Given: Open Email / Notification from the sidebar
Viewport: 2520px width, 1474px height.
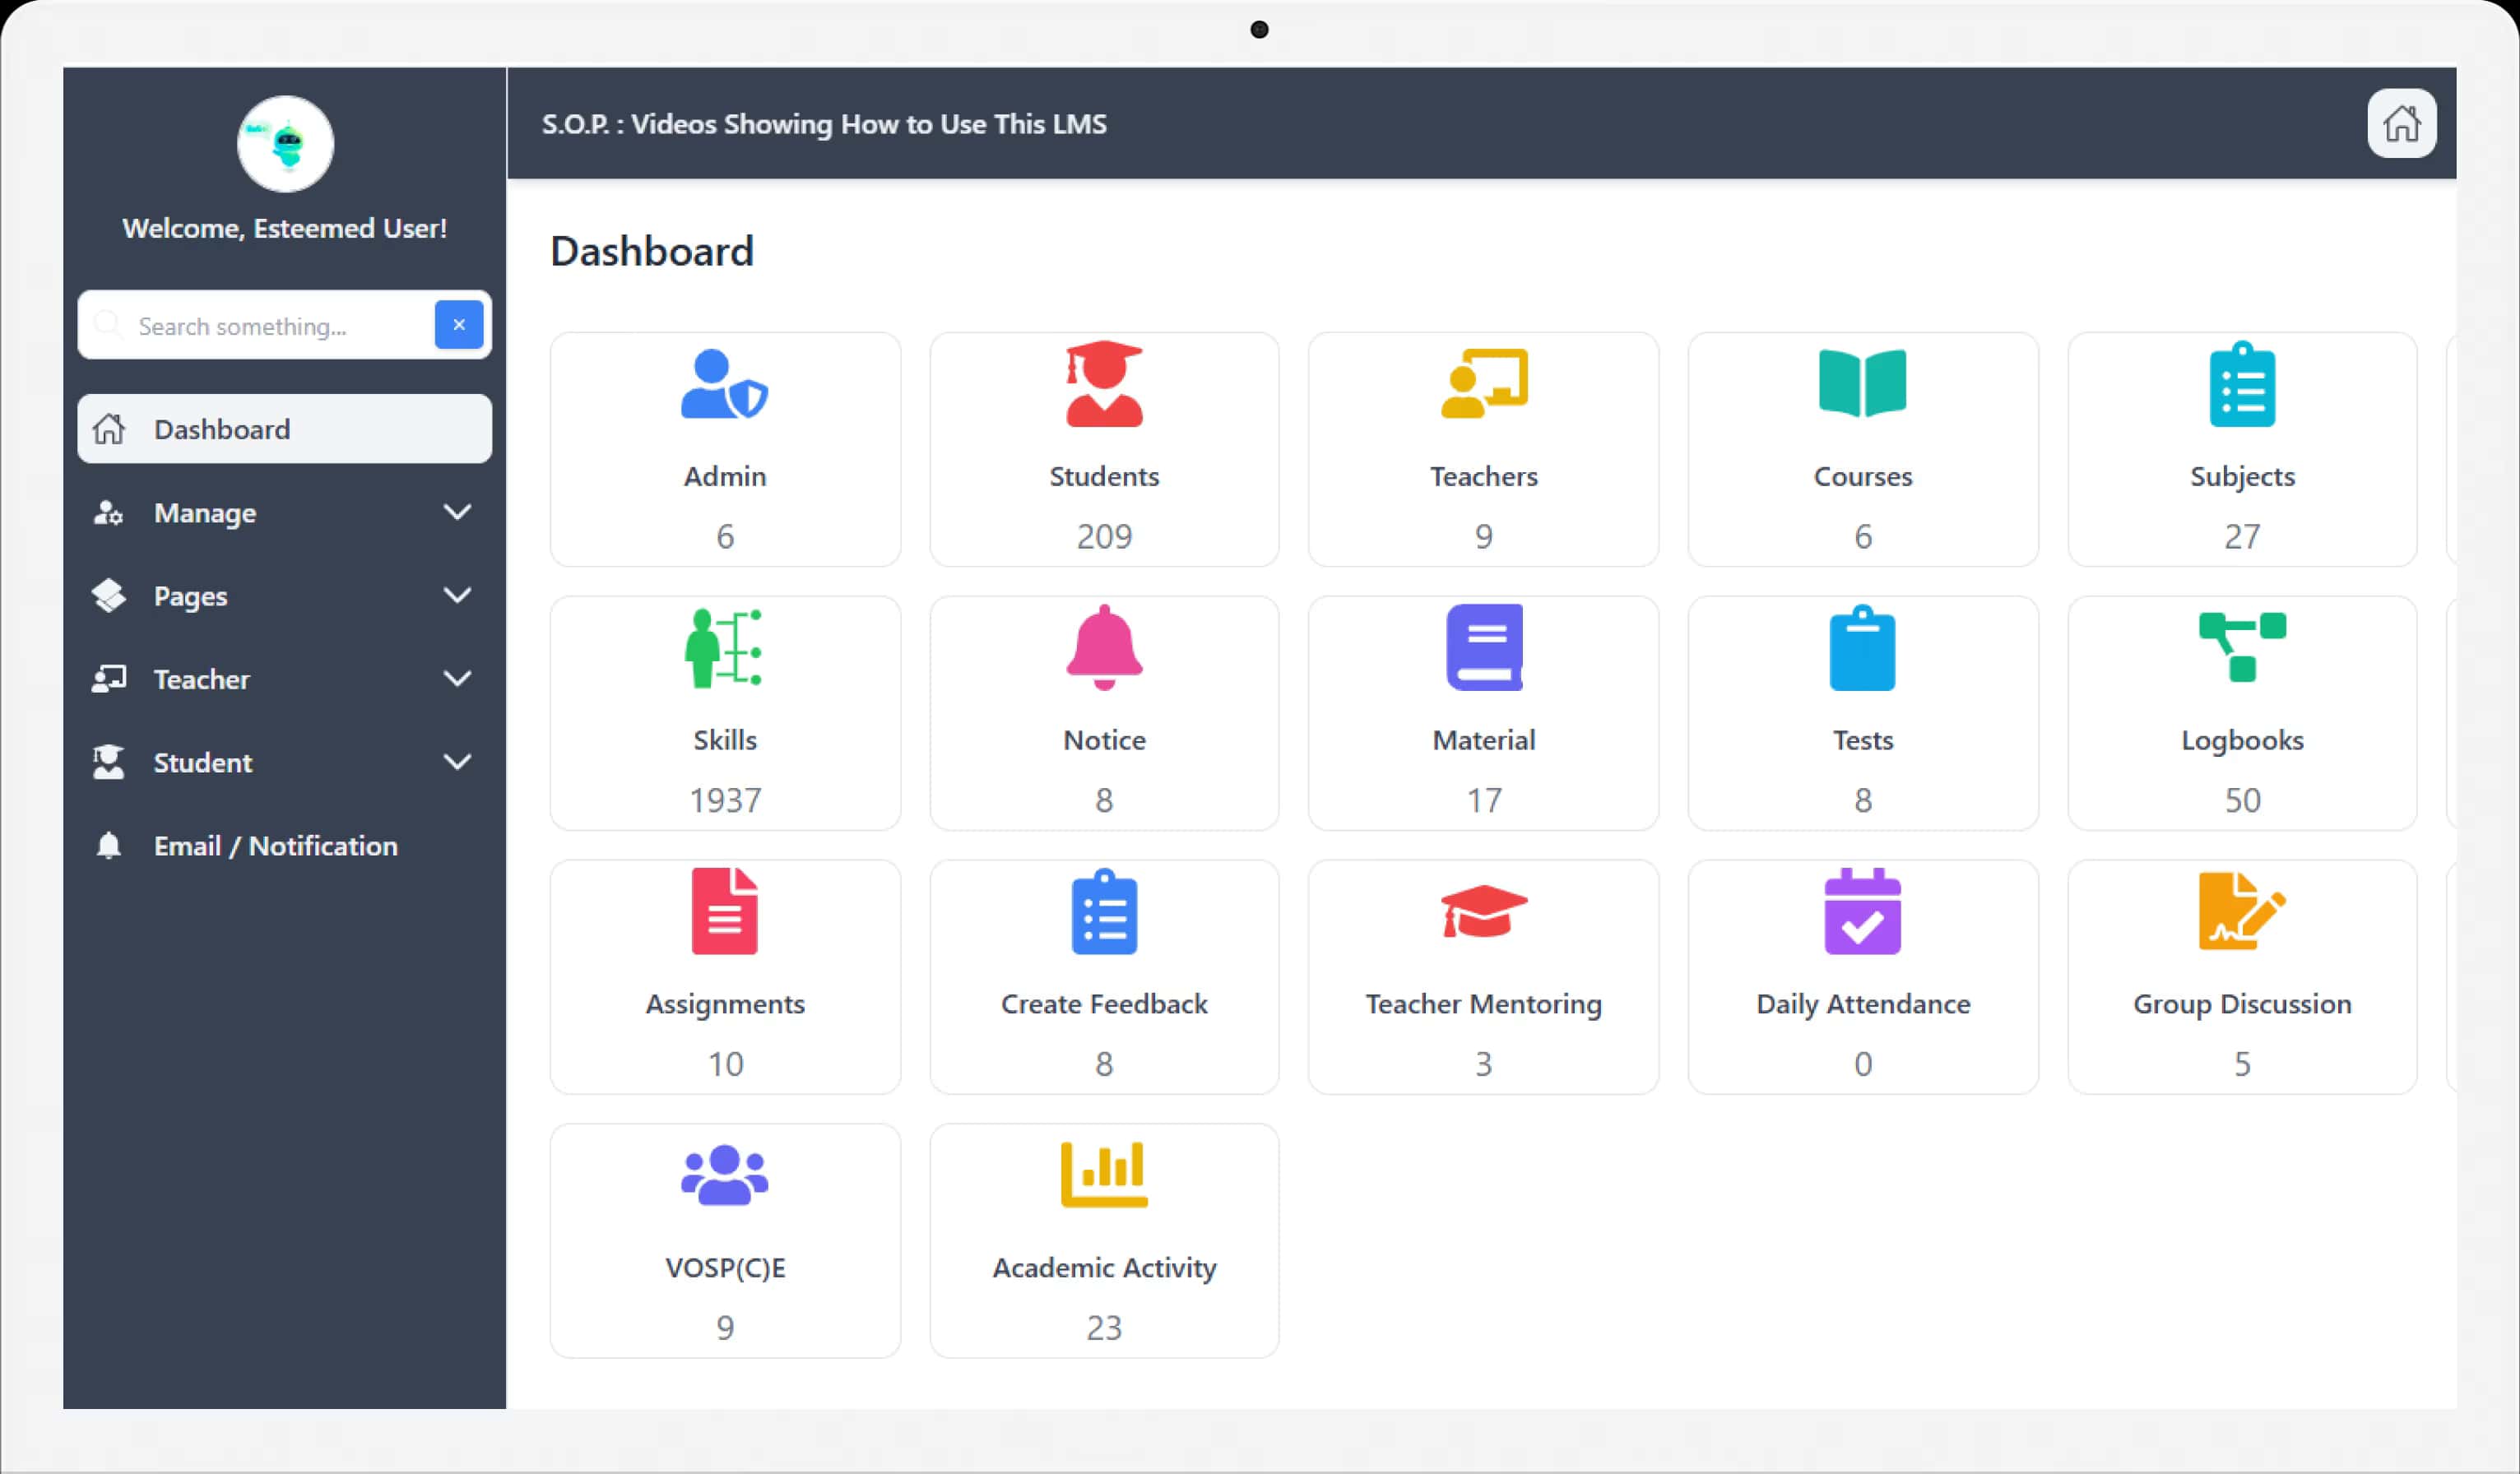Looking at the screenshot, I should pyautogui.click(x=274, y=845).
